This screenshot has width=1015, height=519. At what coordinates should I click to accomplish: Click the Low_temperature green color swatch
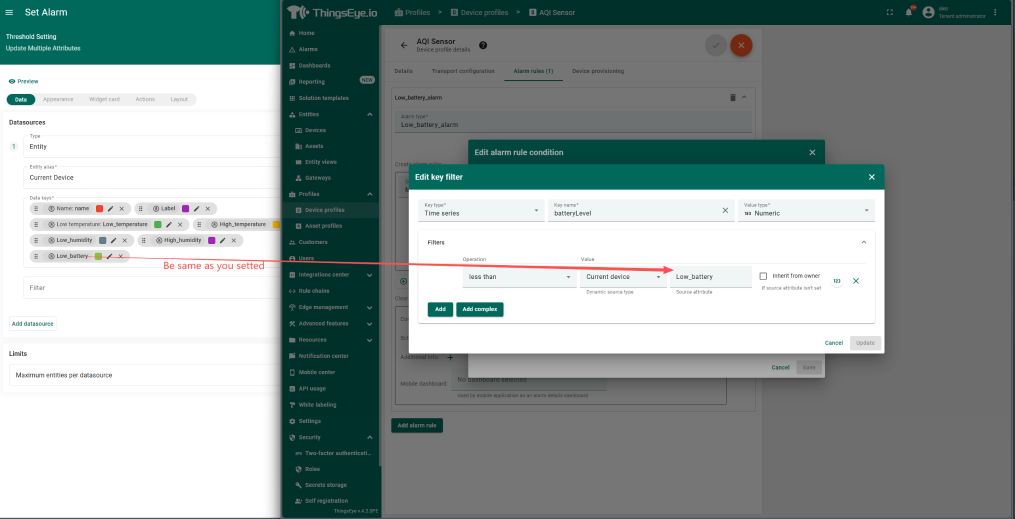[x=158, y=224]
